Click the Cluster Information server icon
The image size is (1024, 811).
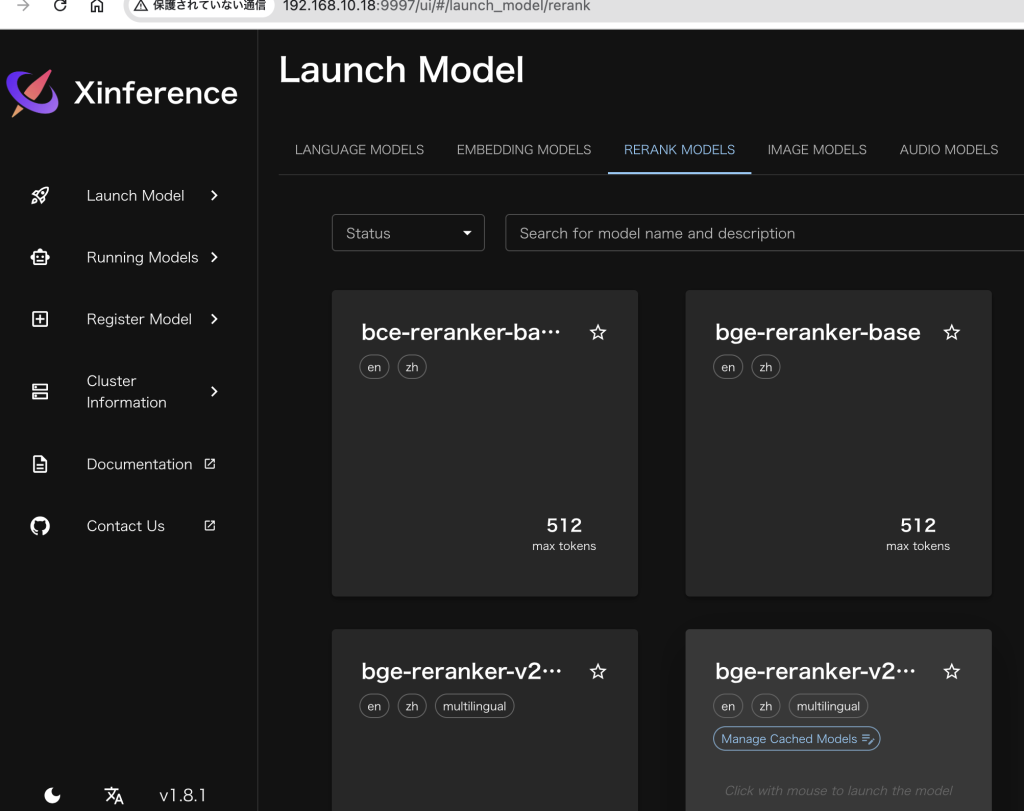[x=40, y=392]
